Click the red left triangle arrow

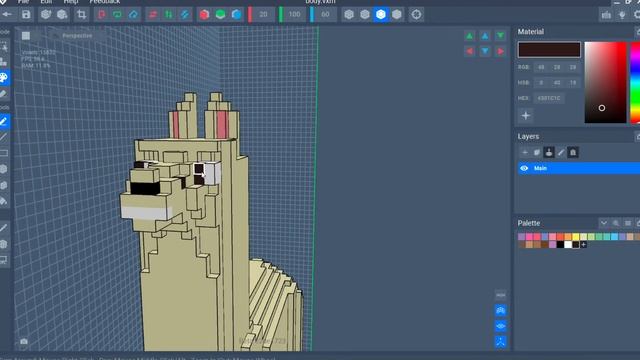click(470, 51)
